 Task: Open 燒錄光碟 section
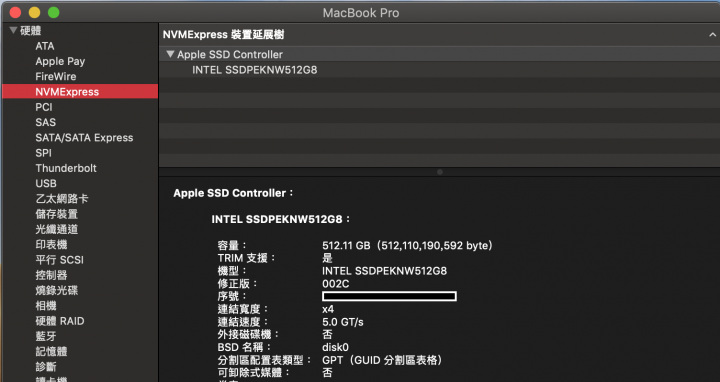(56, 290)
